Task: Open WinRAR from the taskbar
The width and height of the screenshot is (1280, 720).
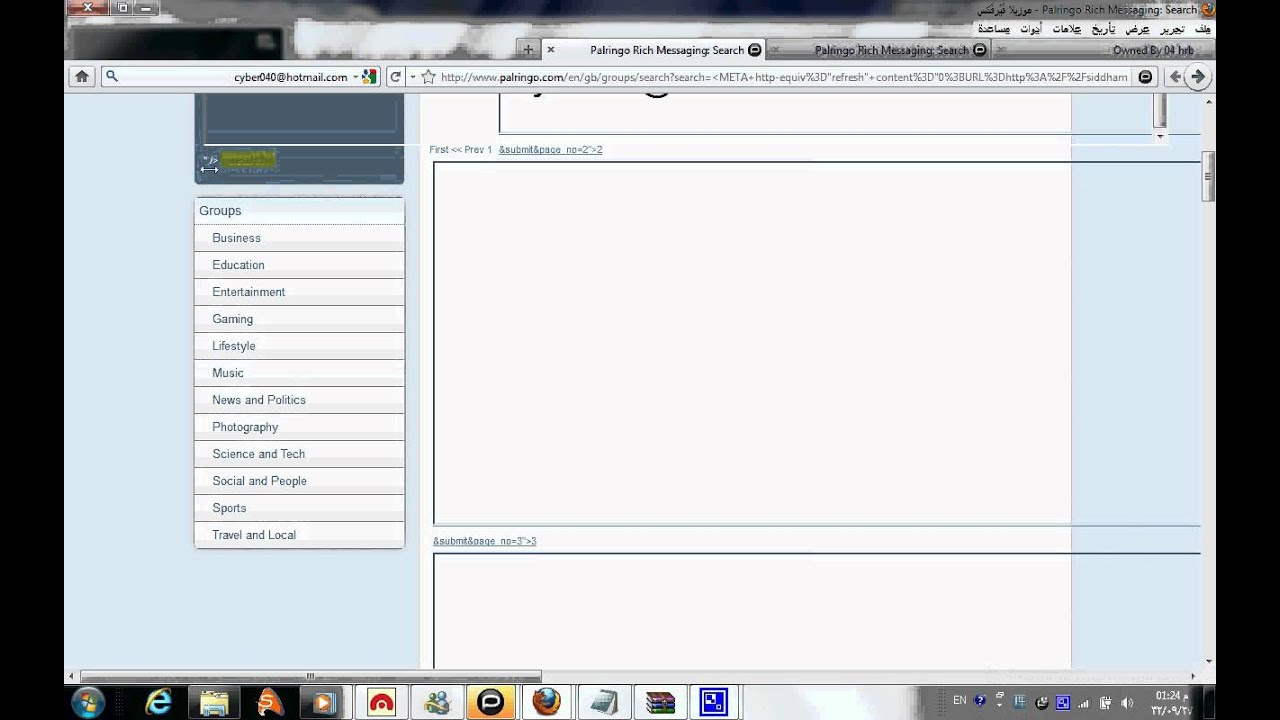Action: (x=659, y=702)
